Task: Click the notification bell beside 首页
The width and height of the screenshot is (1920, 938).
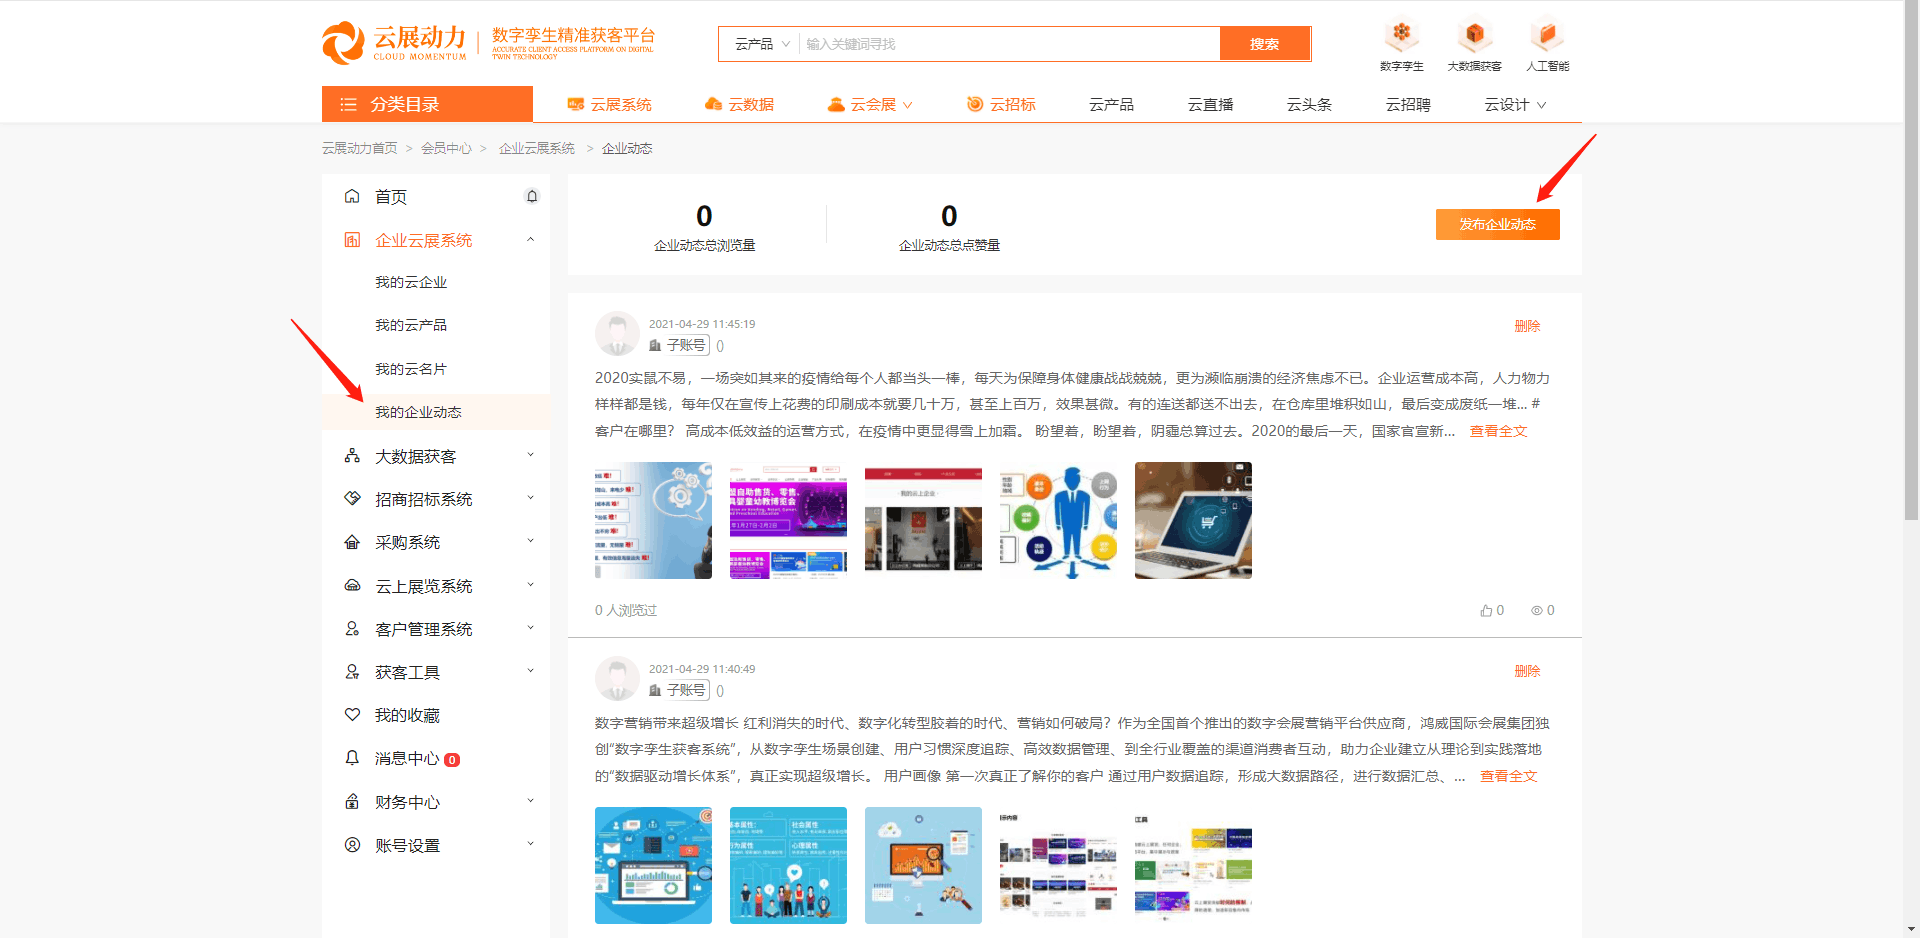Action: click(x=532, y=196)
